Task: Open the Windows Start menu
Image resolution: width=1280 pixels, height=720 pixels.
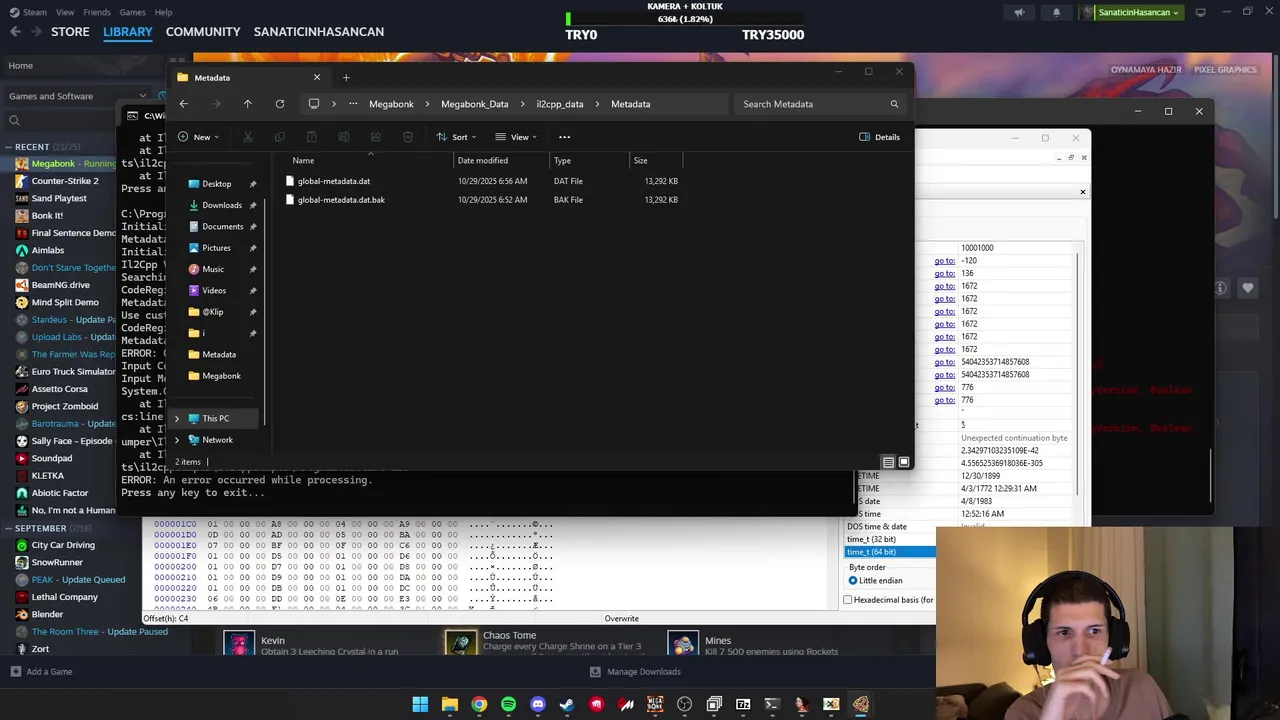Action: (x=420, y=705)
